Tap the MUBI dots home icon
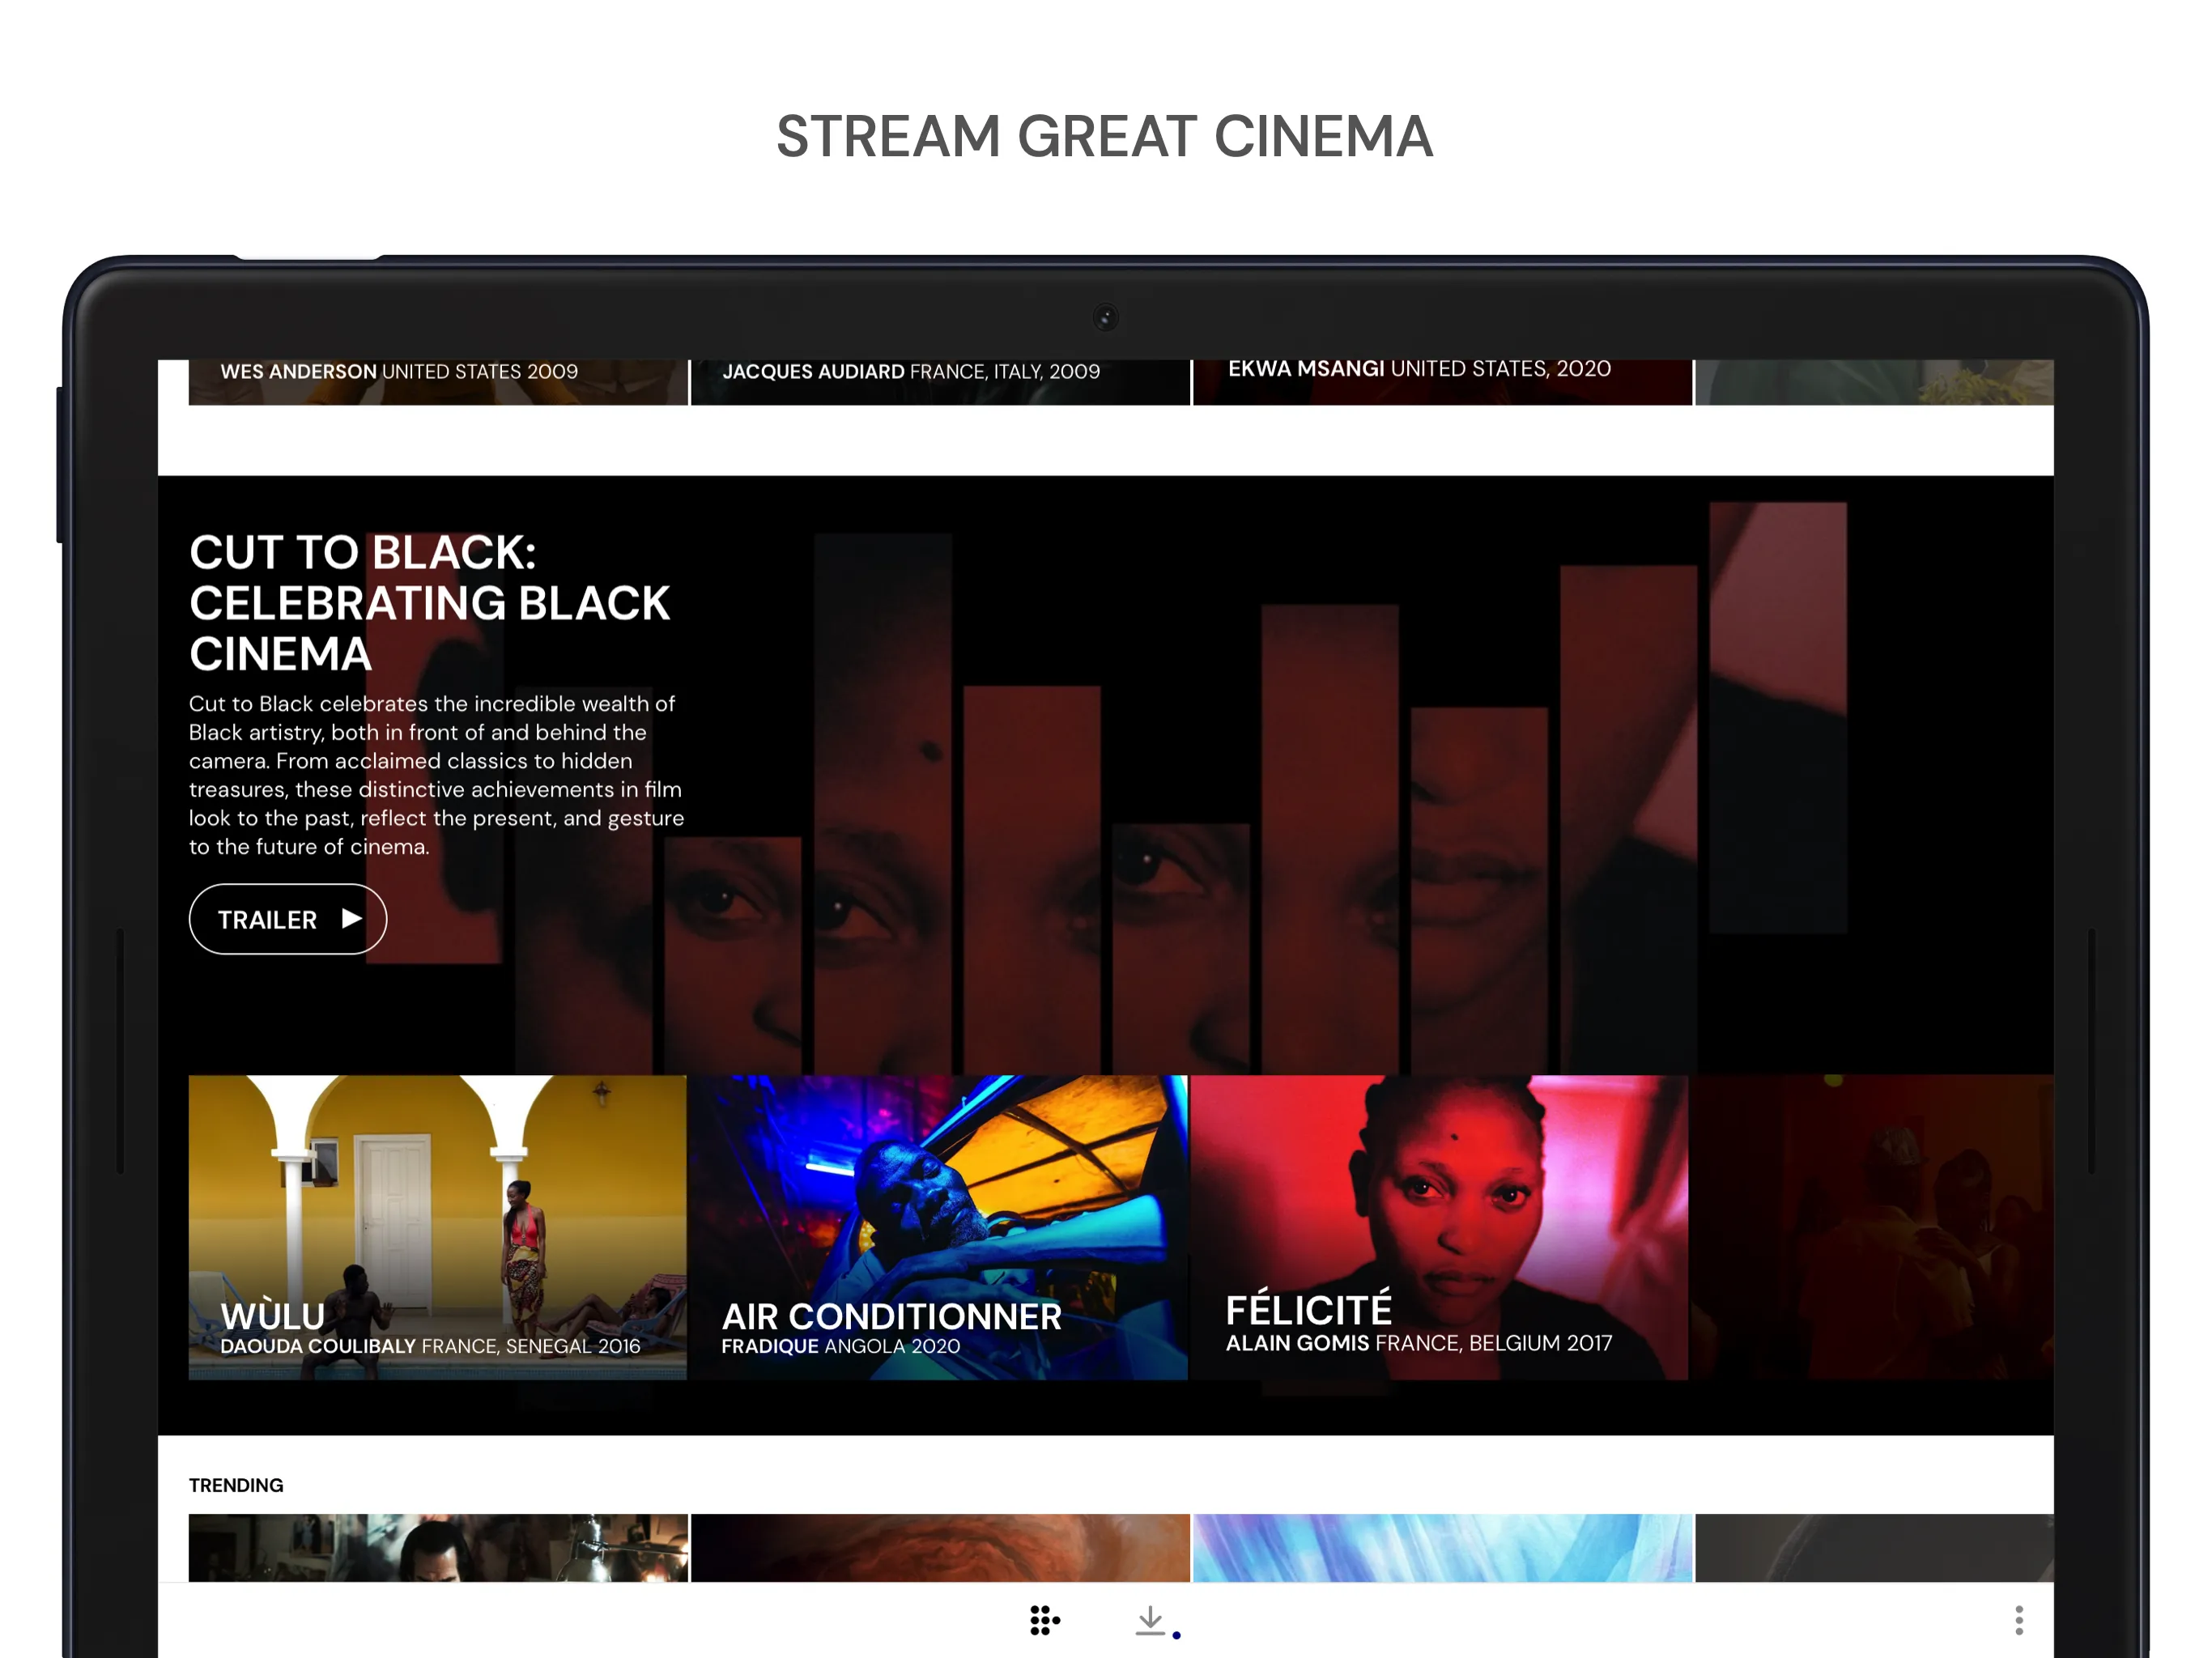Viewport: 2212px width, 1658px height. [x=1044, y=1620]
